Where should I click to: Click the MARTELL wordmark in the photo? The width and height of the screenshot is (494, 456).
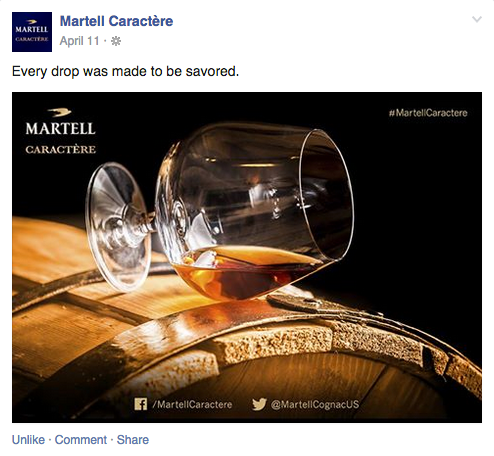tap(60, 129)
